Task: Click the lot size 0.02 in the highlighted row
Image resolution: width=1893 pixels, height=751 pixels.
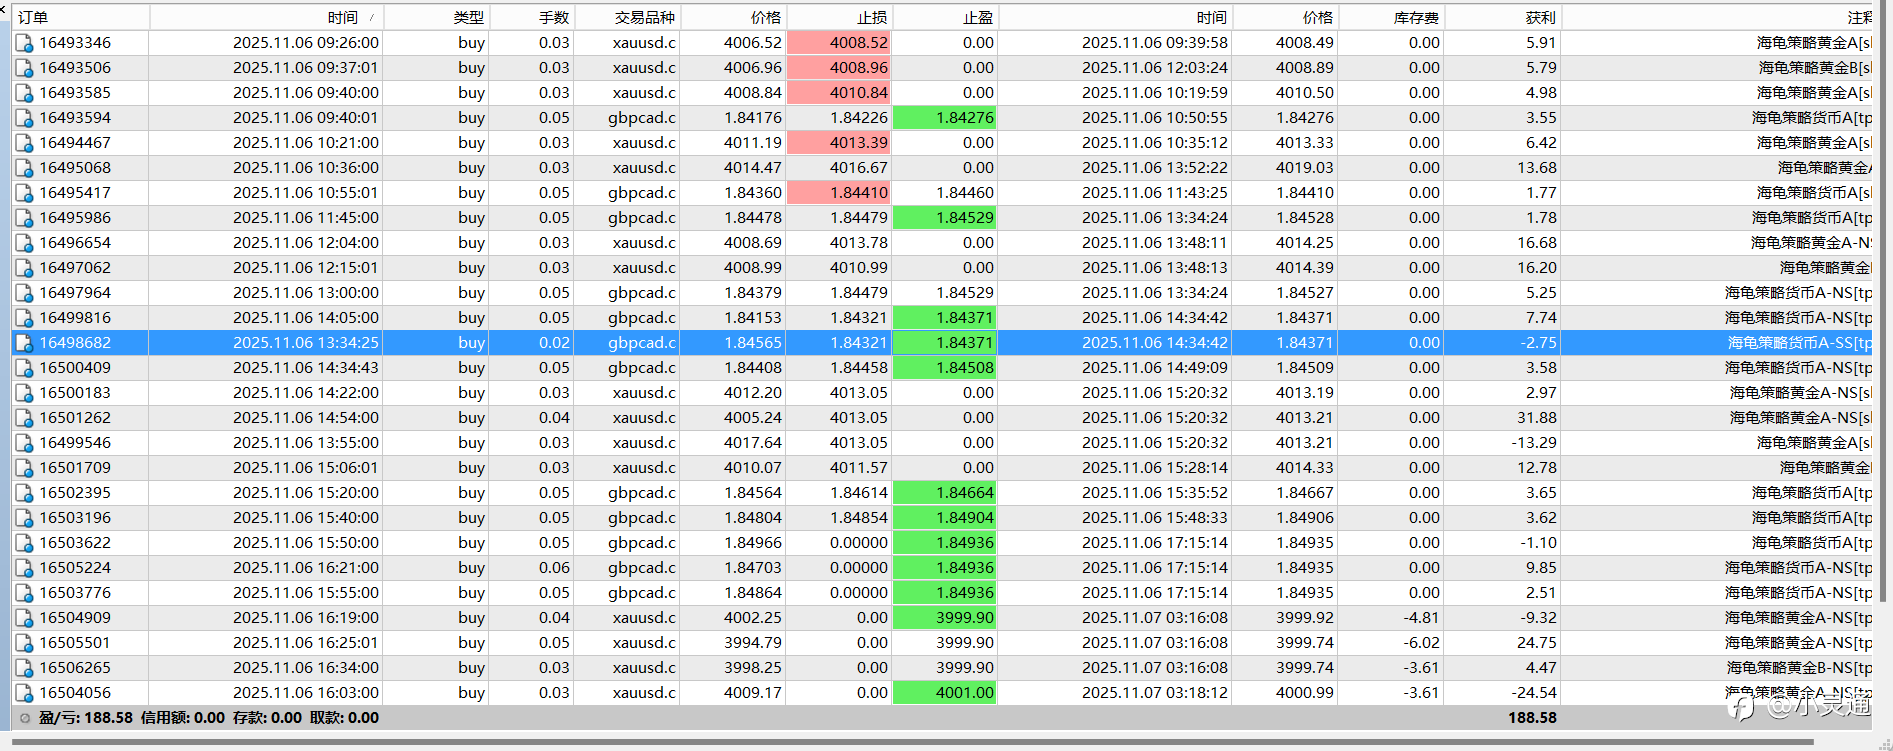Action: click(x=554, y=343)
